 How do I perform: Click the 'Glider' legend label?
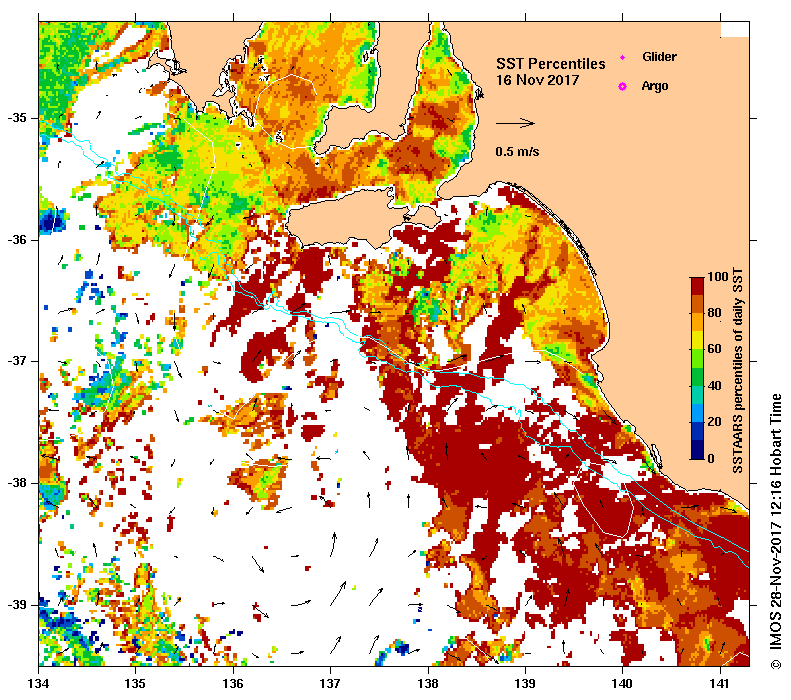click(x=659, y=56)
